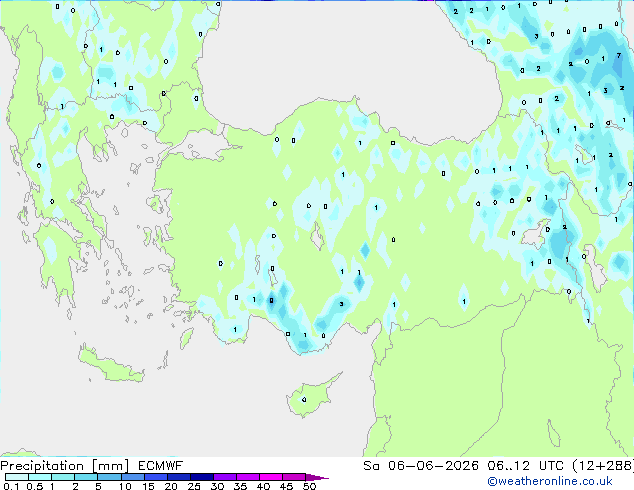This screenshot has height=490, width=634.
Task: Click the 35–40 mm magenta legend swatch
Action: click(247, 477)
